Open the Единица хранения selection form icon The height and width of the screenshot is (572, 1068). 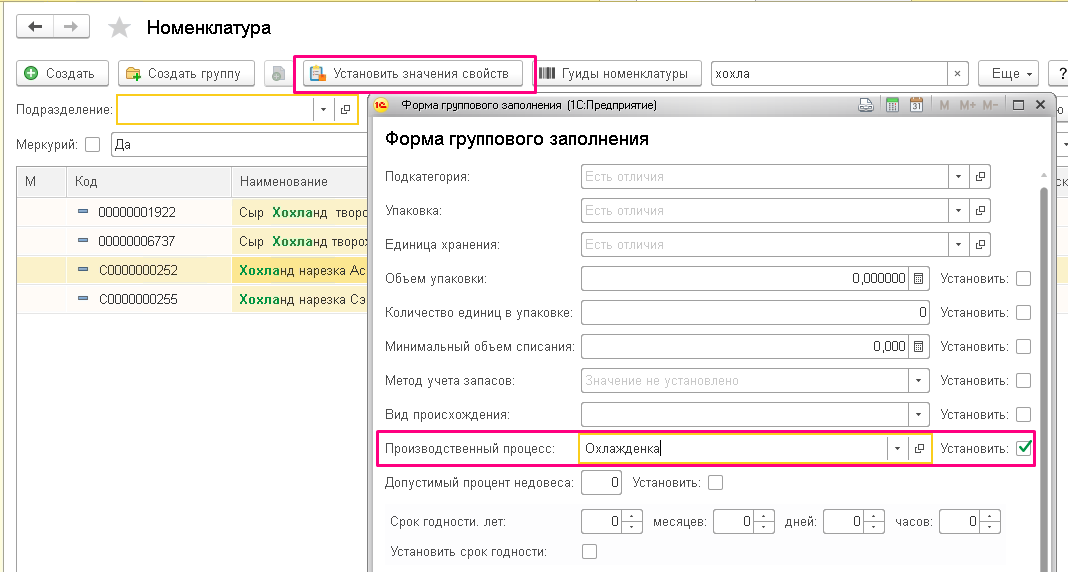pos(980,244)
